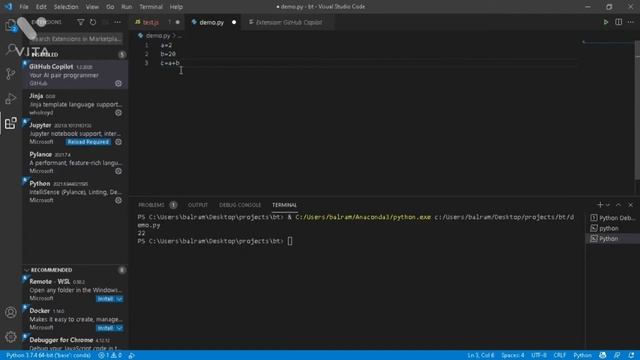The height and width of the screenshot is (360, 640).
Task: Collapse the Installed extensions section
Action: tap(45, 54)
